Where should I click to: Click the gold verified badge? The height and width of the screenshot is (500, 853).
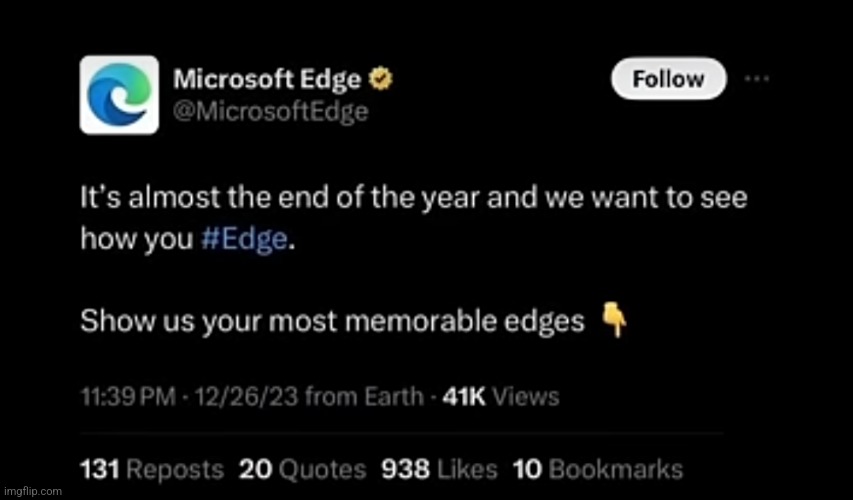tap(381, 79)
